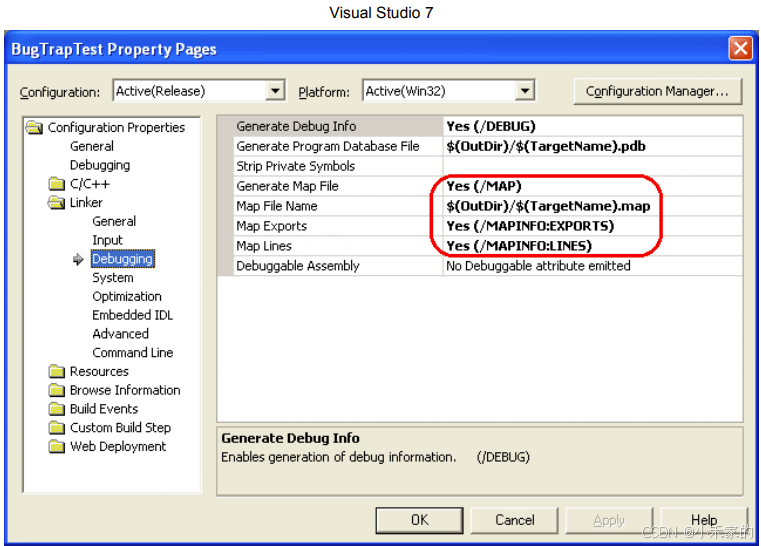
Task: Click the C/C++ folder icon
Action: pos(56,184)
